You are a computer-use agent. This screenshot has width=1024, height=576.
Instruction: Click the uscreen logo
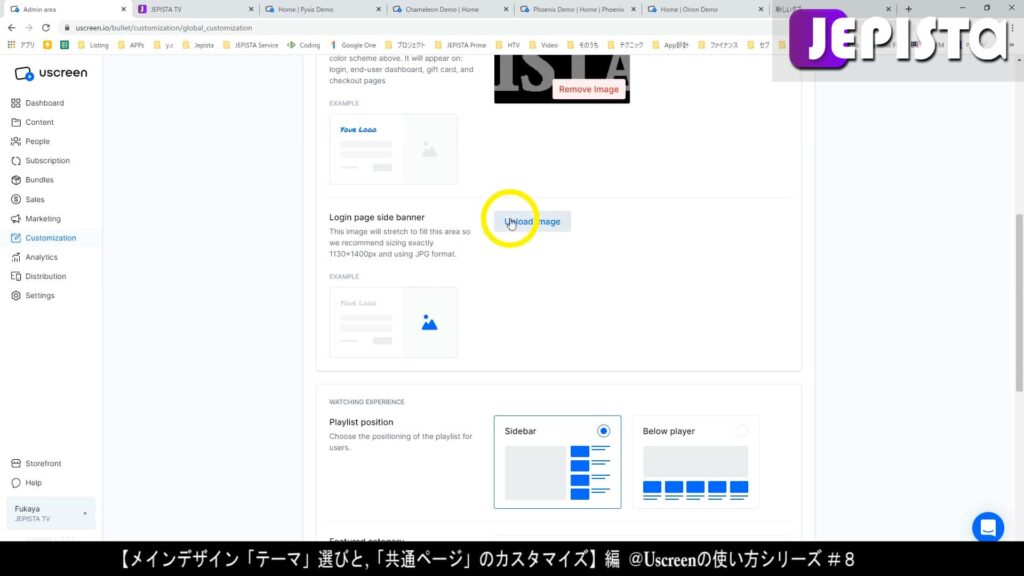(51, 73)
